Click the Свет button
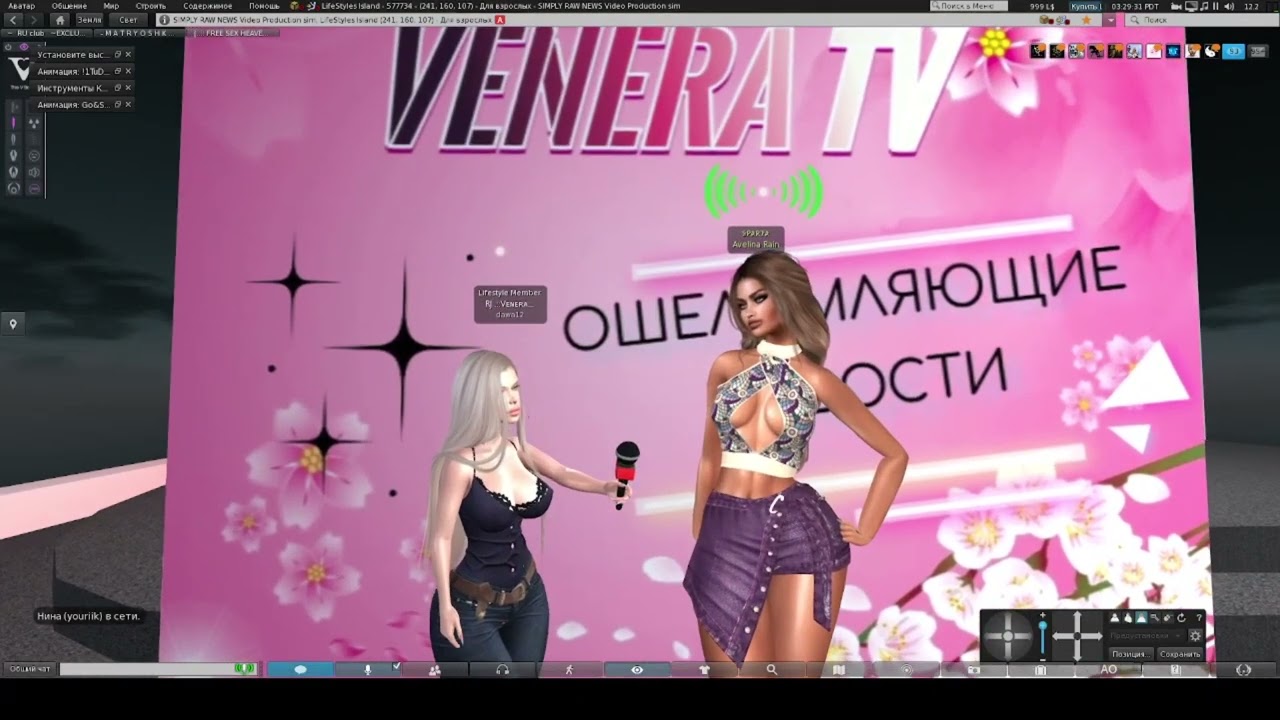1280x720 pixels. tap(128, 20)
